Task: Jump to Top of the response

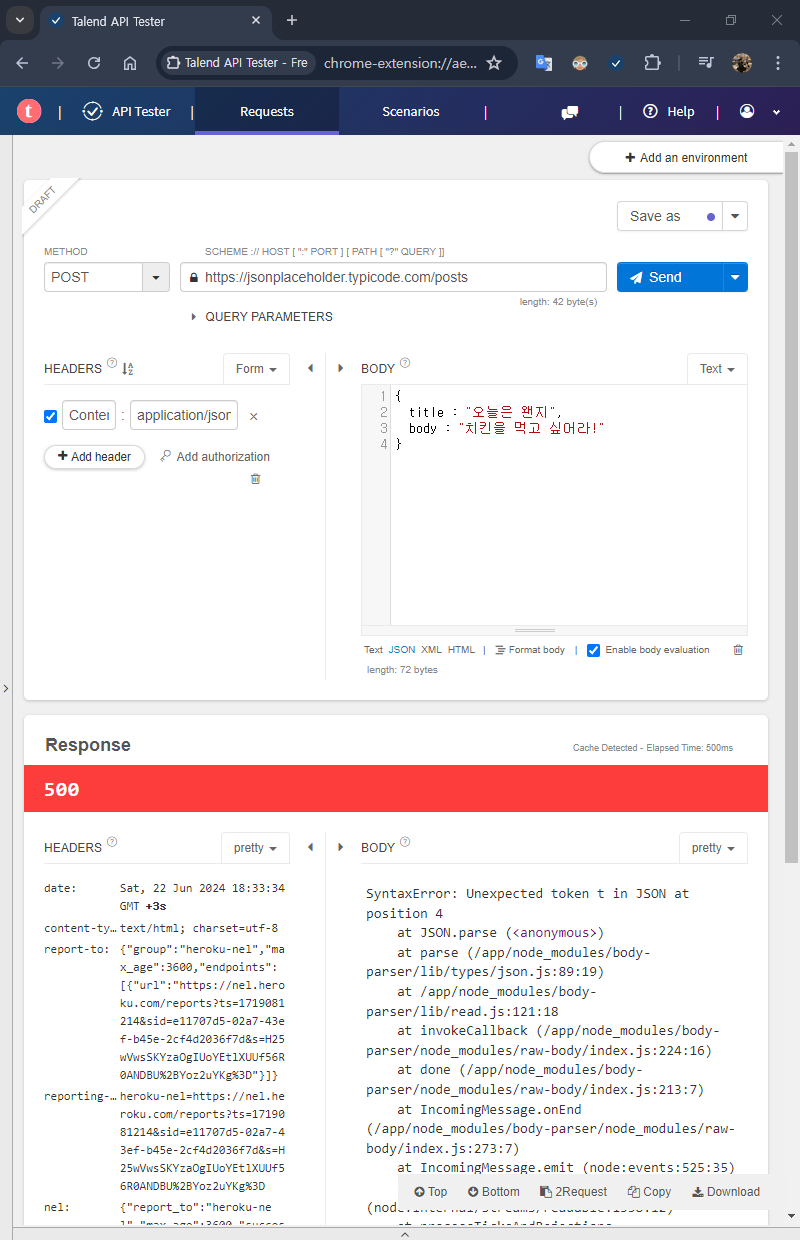Action: (431, 1192)
